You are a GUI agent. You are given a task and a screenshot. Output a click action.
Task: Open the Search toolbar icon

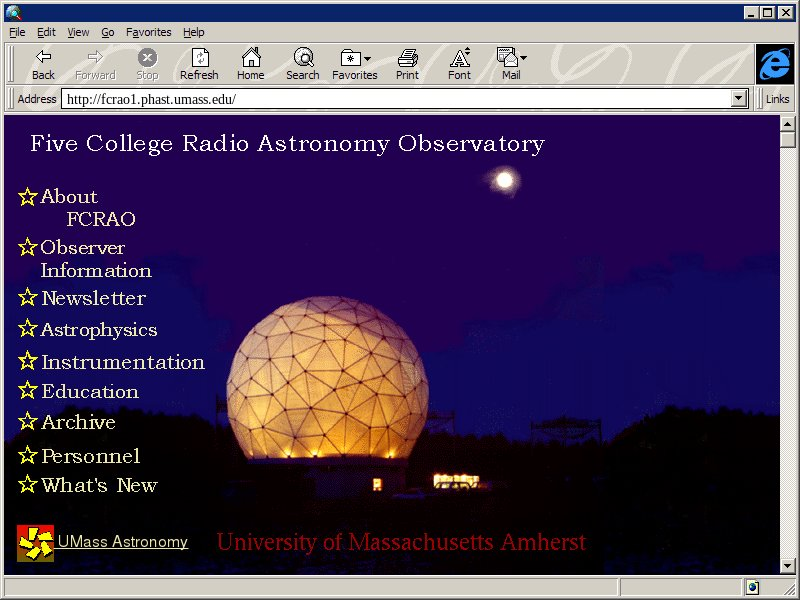point(302,58)
